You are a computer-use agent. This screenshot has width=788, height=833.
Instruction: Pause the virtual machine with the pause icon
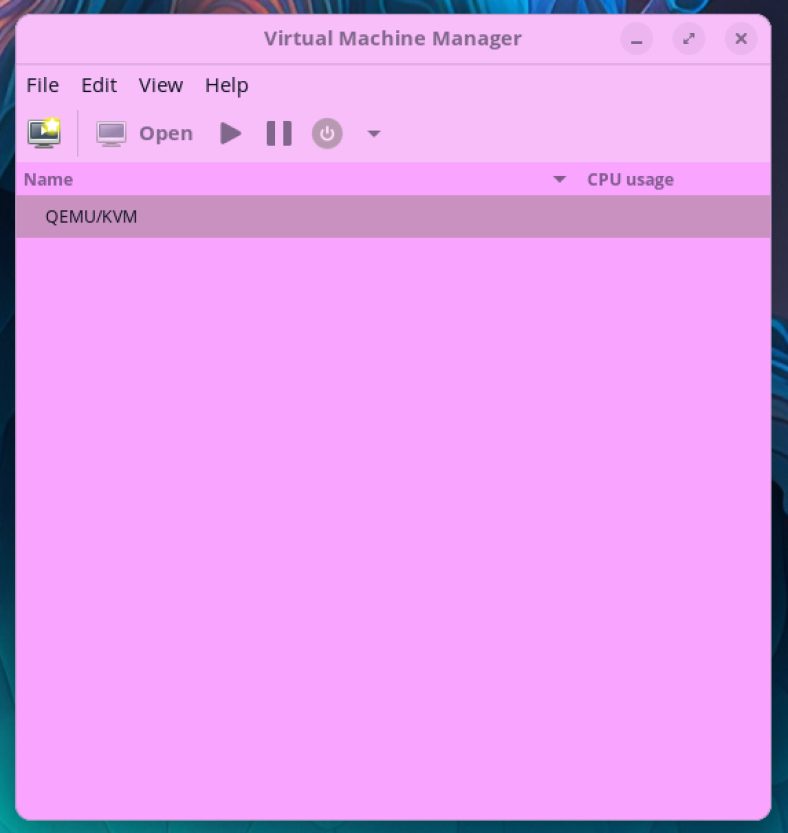coord(279,133)
